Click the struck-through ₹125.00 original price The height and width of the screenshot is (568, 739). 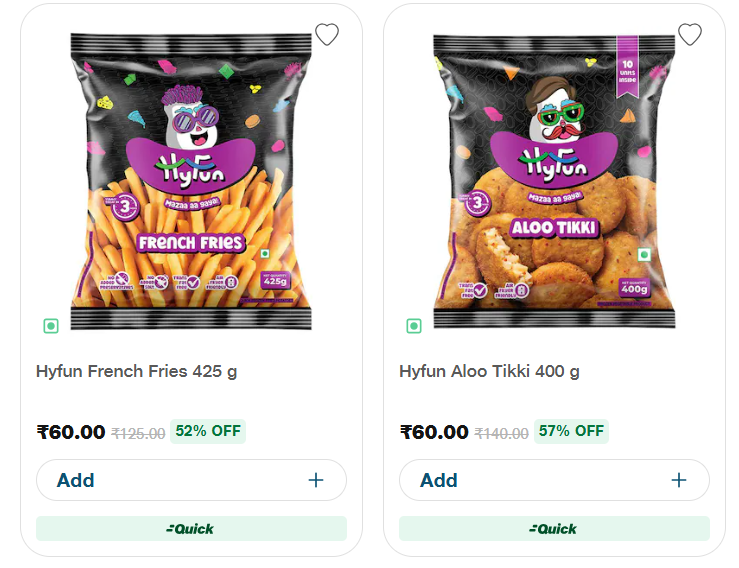pos(138,433)
